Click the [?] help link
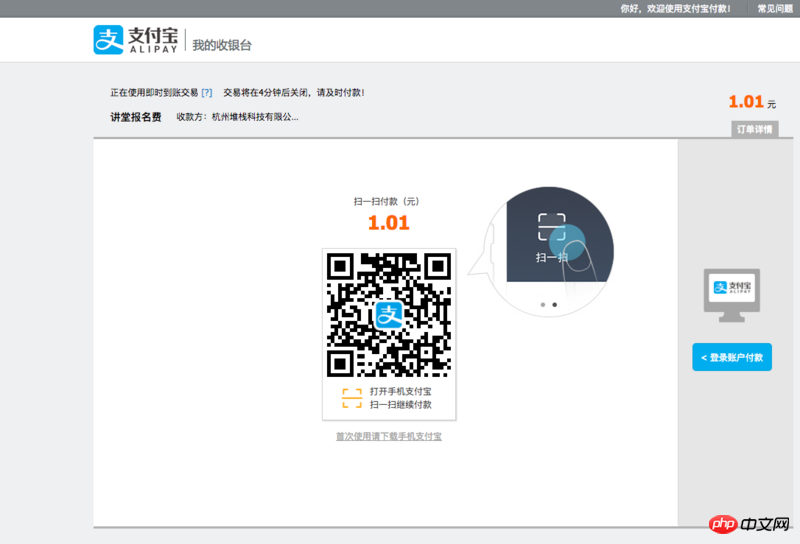800x544 pixels. click(207, 93)
